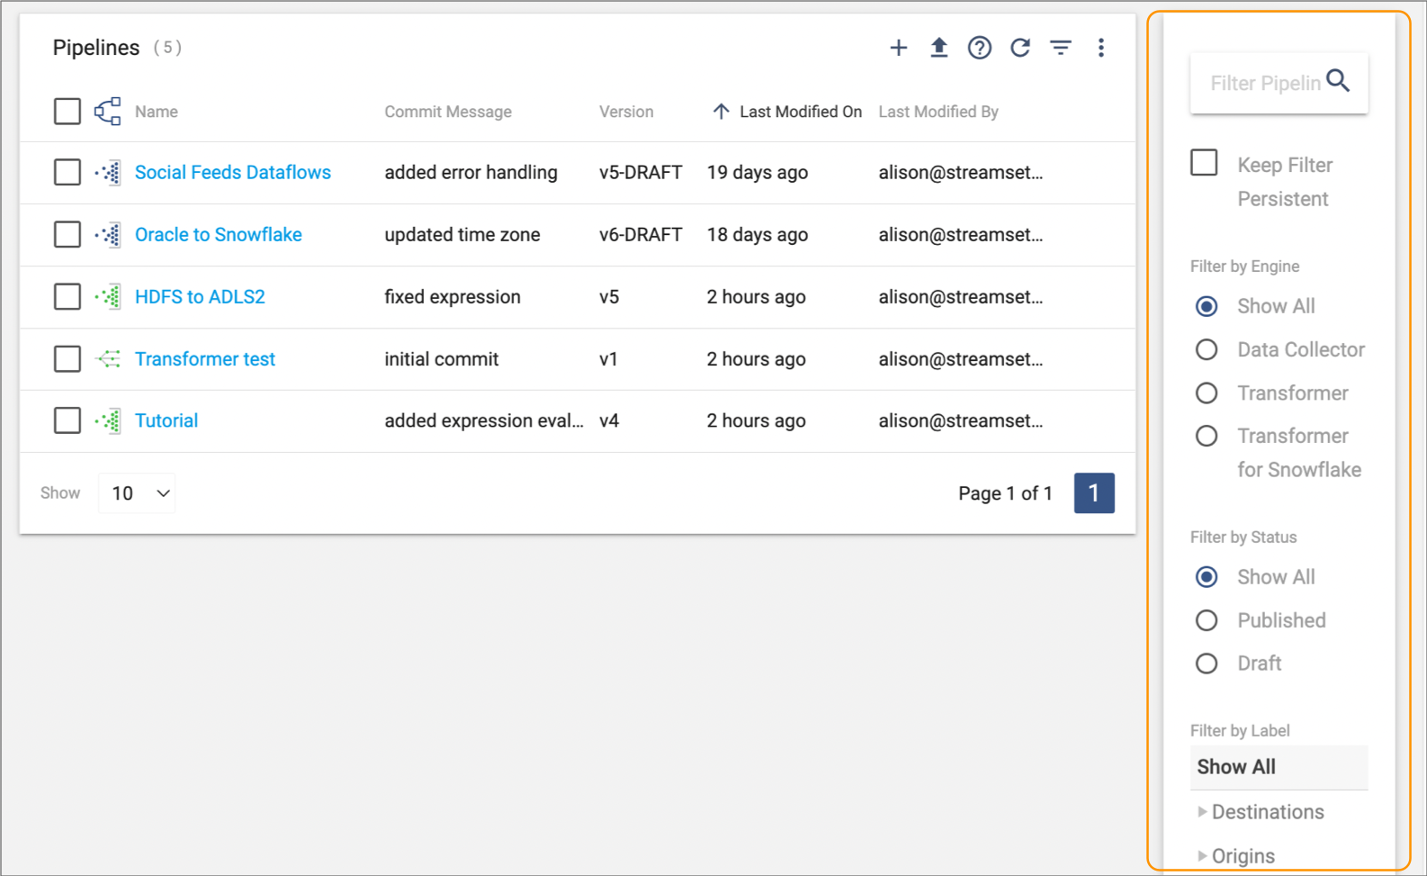Check the Oracle to Snowflake row checkbox
The image size is (1427, 876).
[67, 234]
